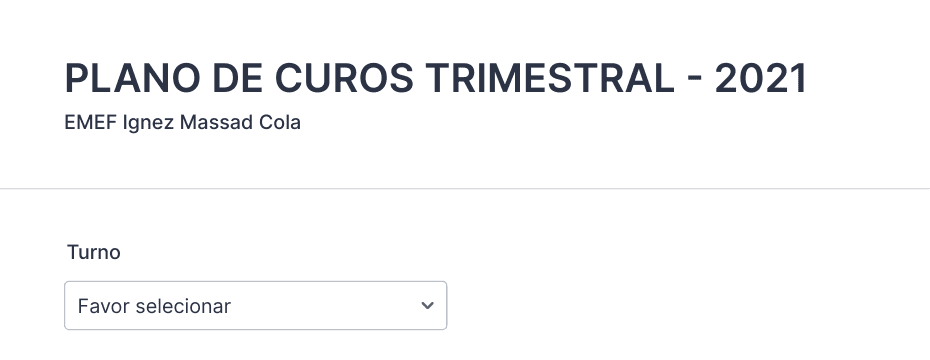Click the chevron arrow in Turno select
The height and width of the screenshot is (360, 930).
427,306
